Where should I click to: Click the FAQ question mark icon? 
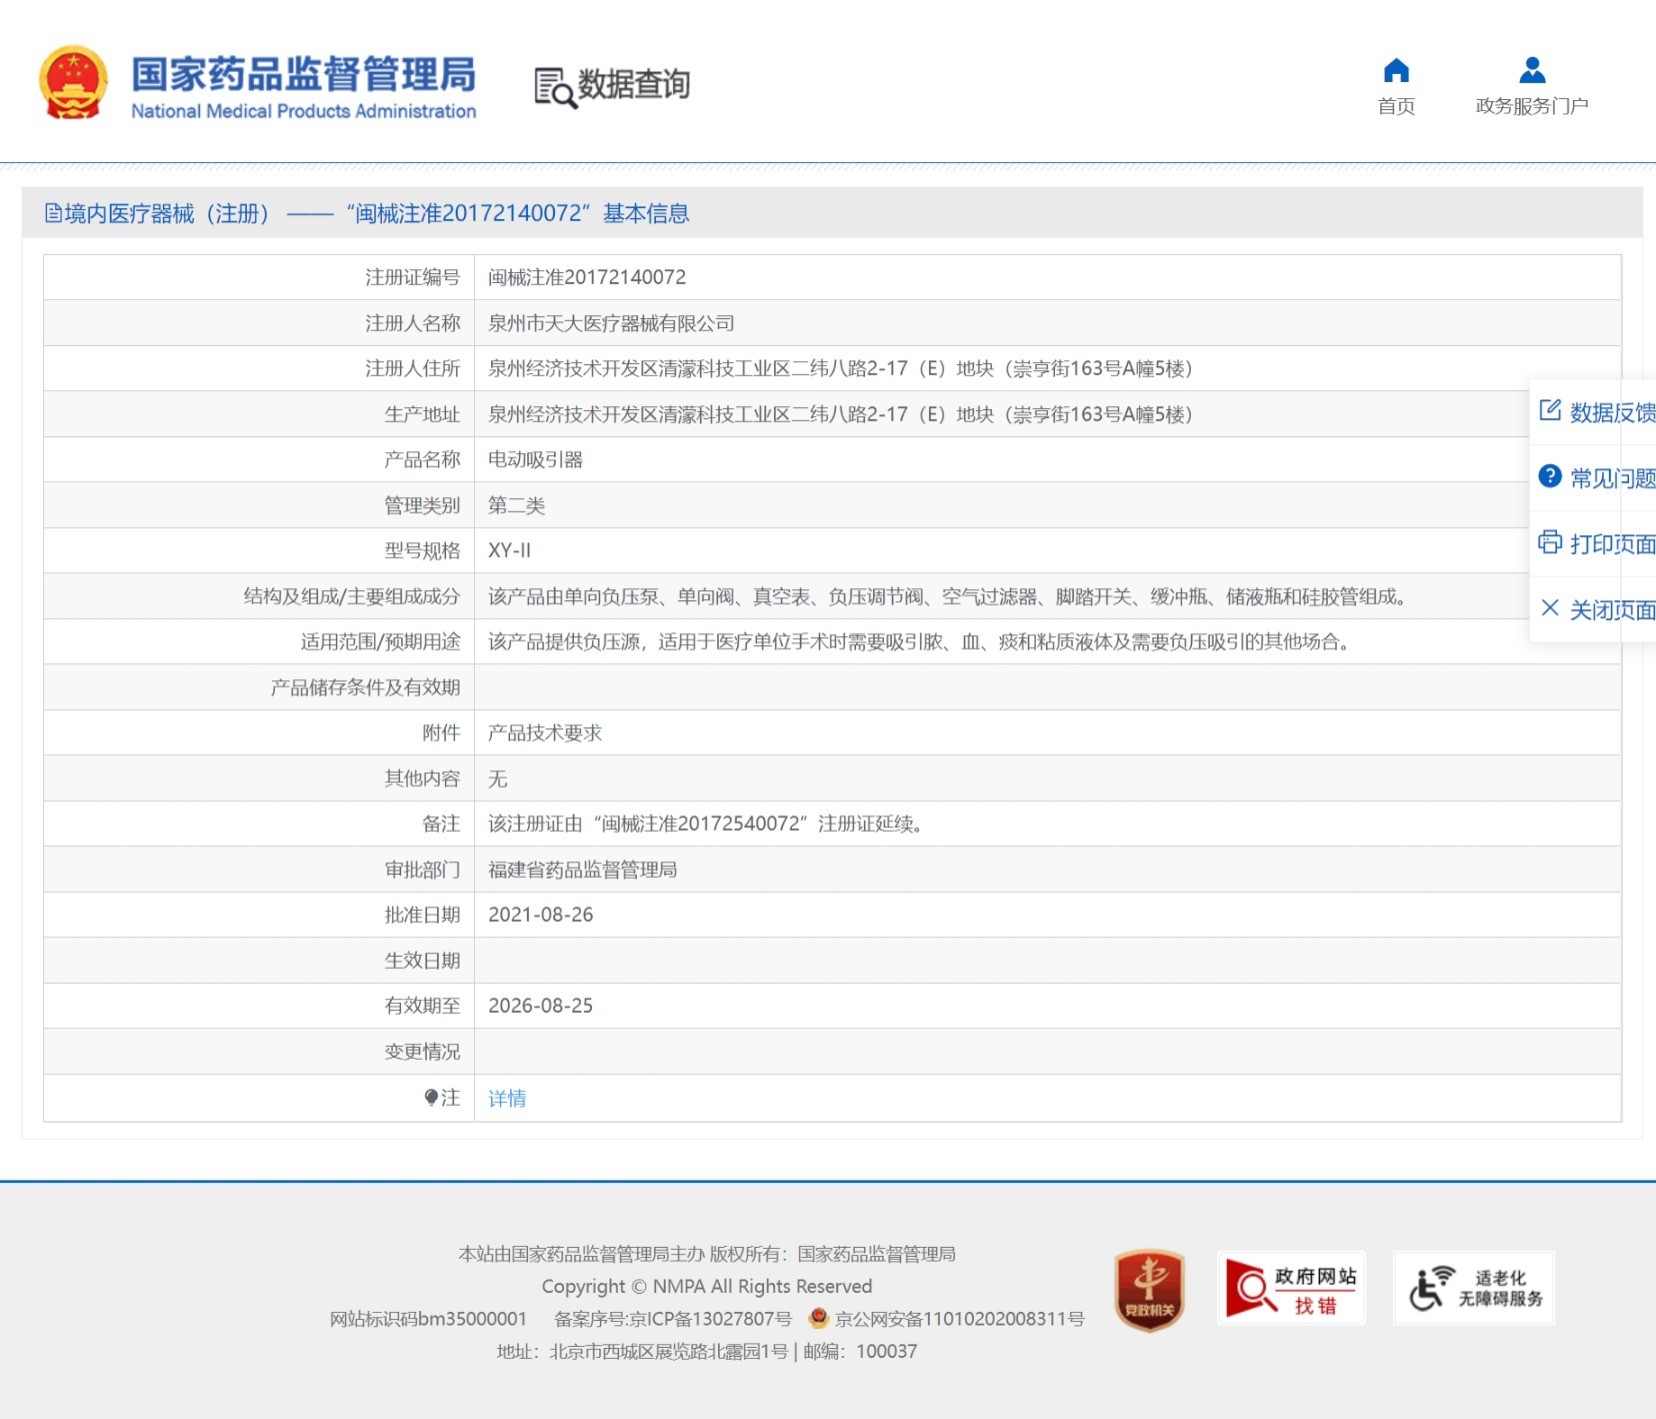click(1549, 476)
